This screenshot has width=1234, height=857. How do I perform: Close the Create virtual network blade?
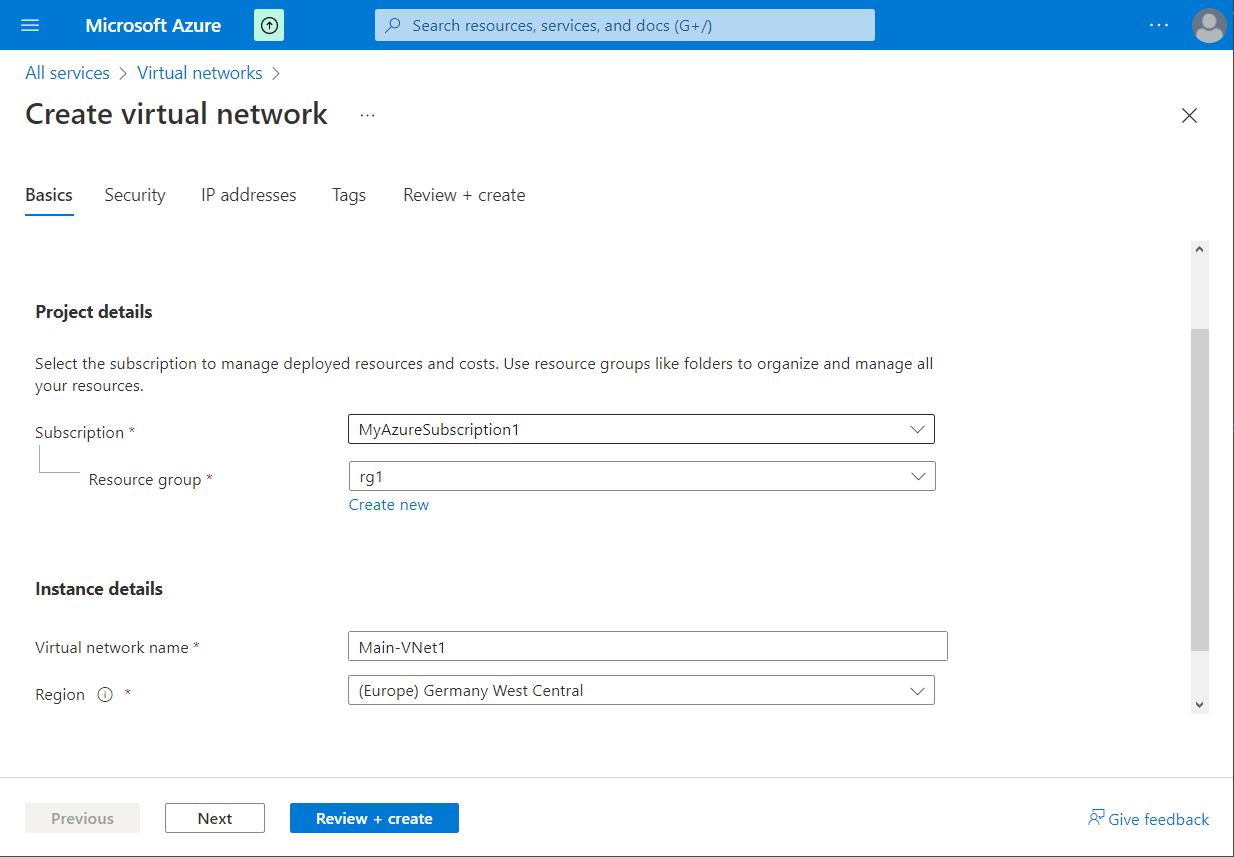point(1189,116)
